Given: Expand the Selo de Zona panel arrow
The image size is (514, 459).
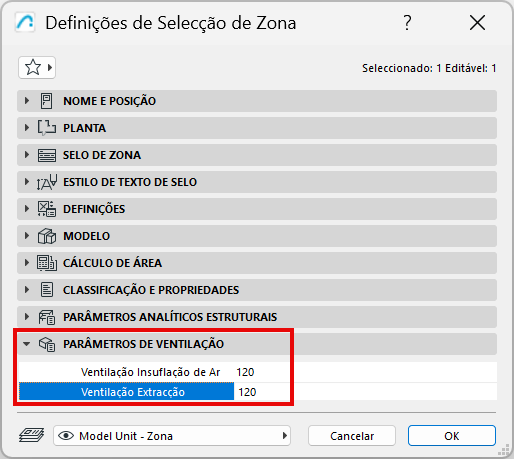Looking at the screenshot, I should coord(27,155).
